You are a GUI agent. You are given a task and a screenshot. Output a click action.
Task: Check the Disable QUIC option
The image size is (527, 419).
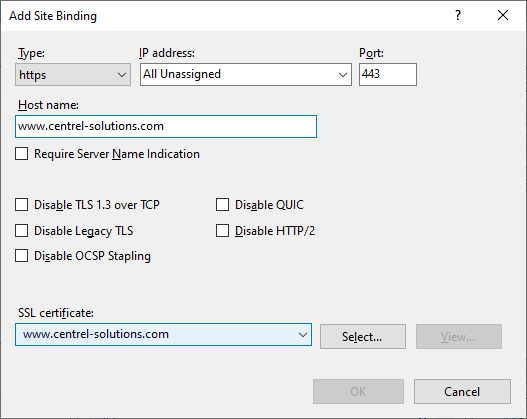point(222,205)
